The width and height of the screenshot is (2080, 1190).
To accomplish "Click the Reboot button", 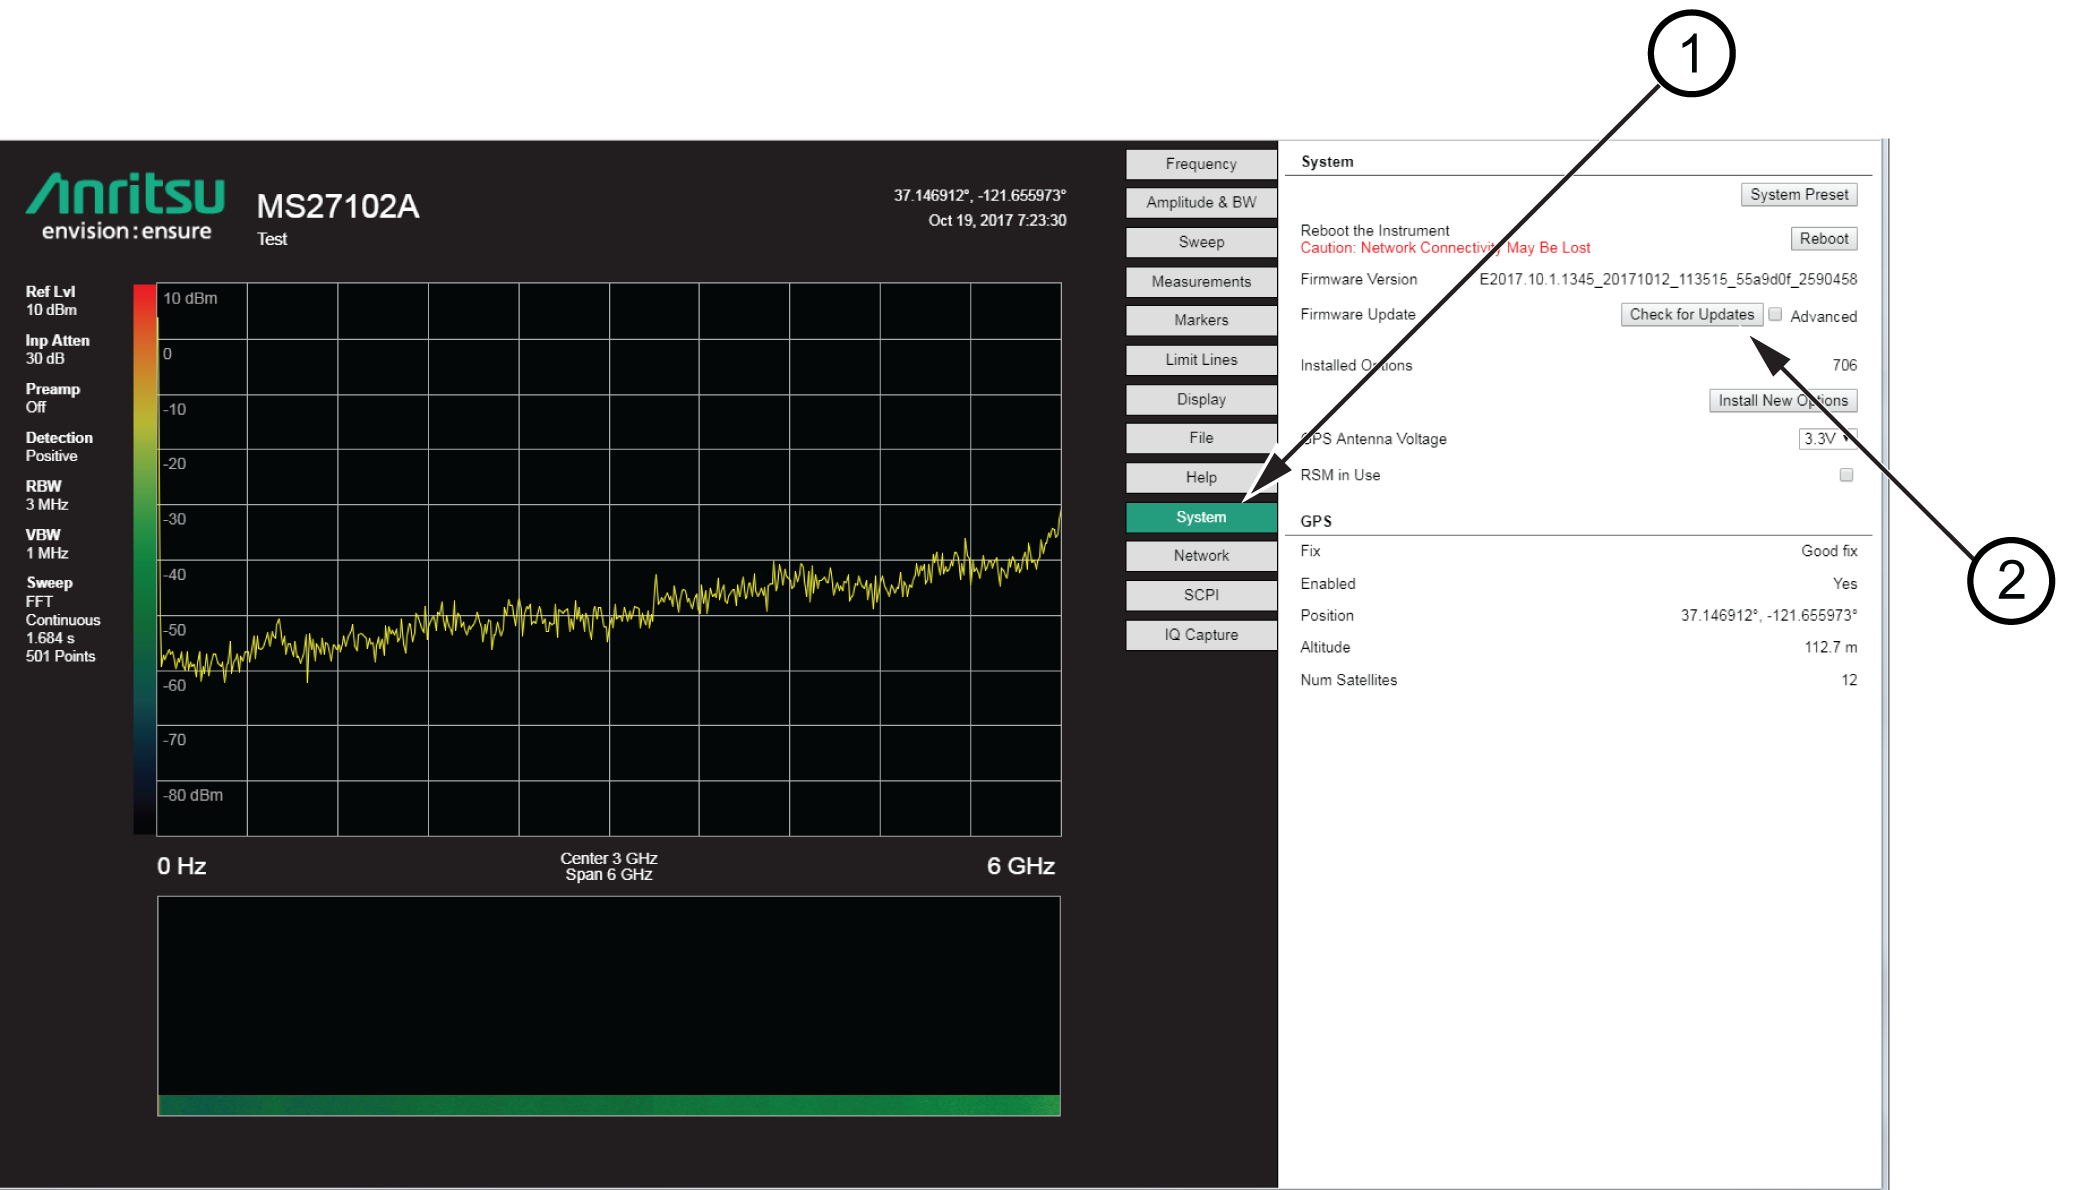I will (x=1823, y=239).
